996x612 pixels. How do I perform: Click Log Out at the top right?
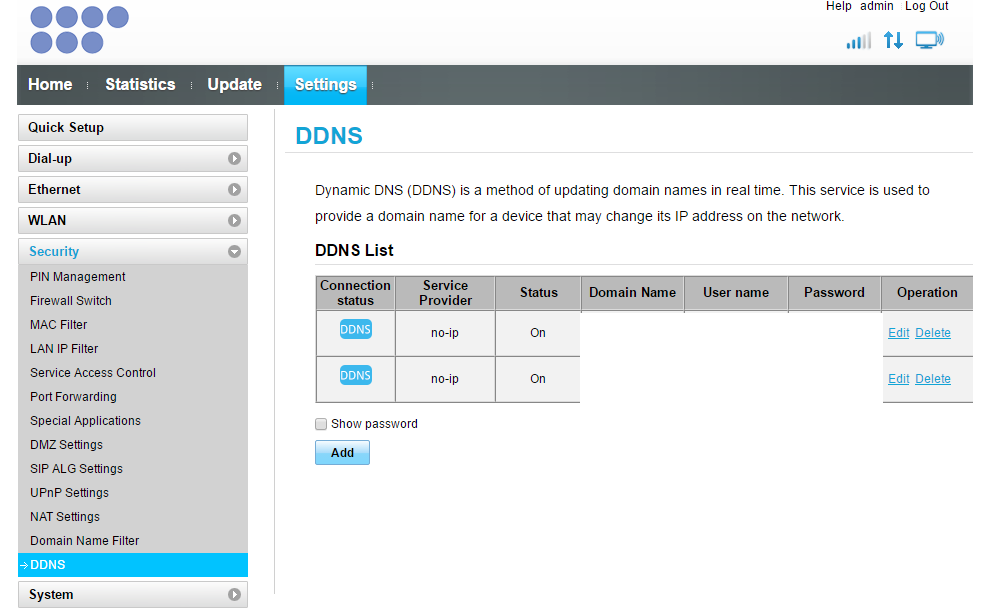(926, 6)
